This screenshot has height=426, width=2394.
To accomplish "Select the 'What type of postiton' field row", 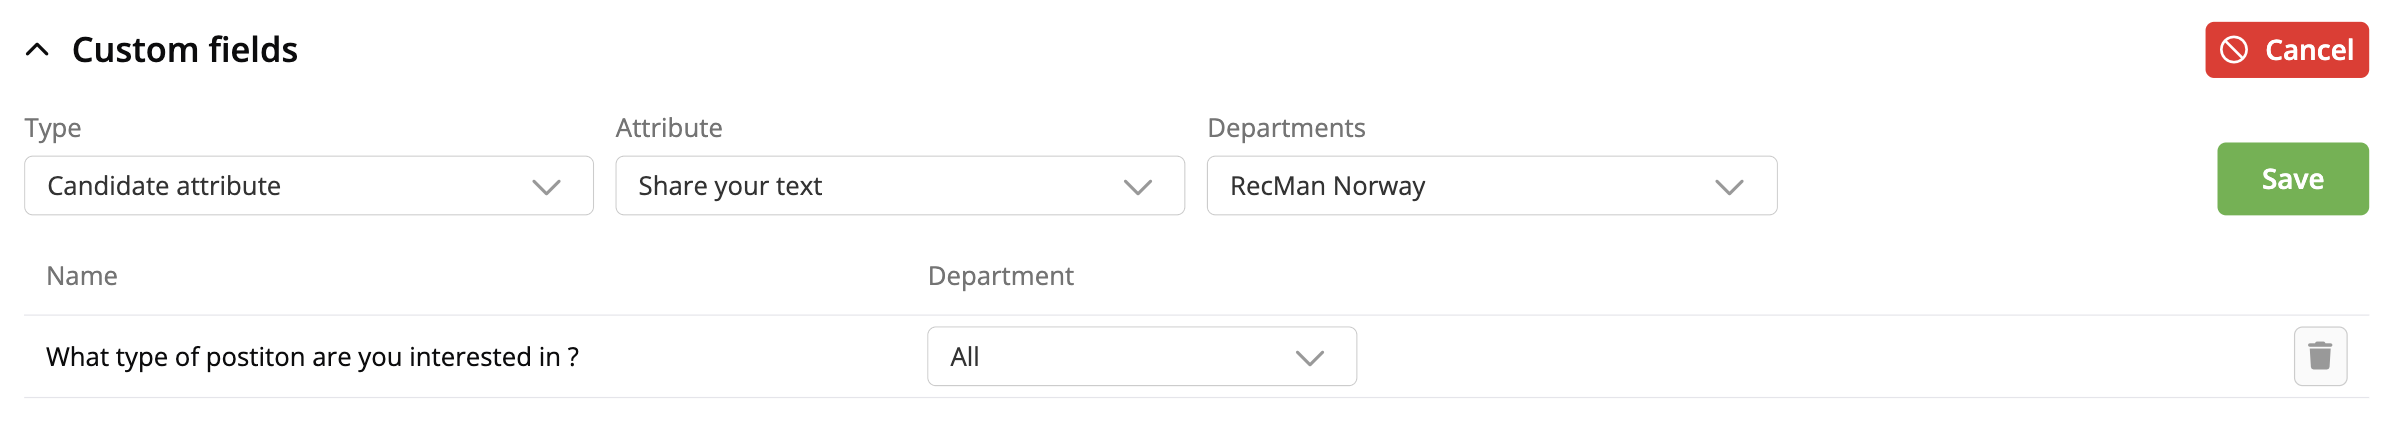I will pos(312,357).
